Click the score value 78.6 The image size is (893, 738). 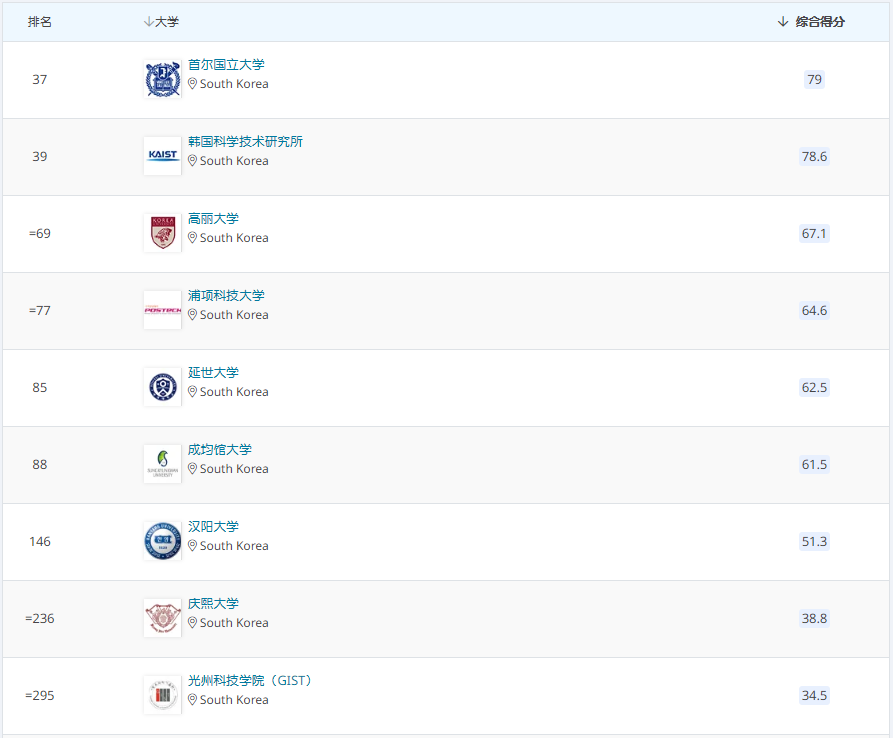click(x=814, y=156)
